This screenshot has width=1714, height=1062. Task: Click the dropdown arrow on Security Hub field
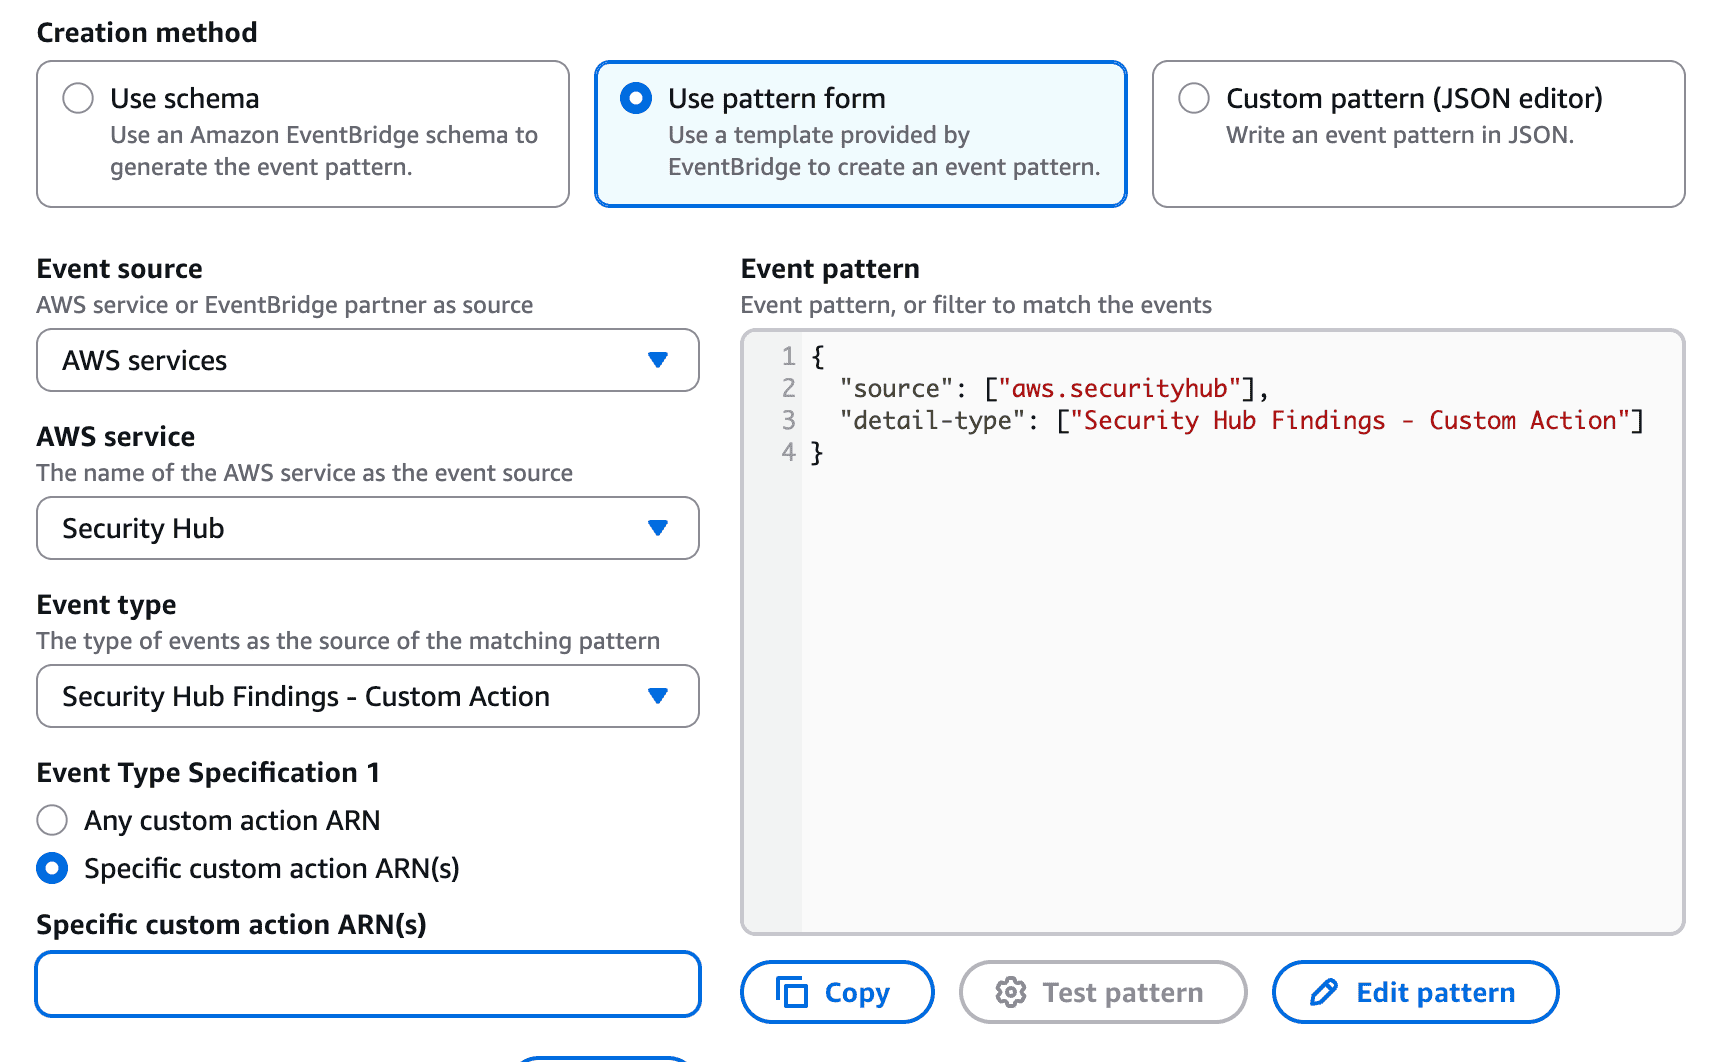tap(658, 528)
